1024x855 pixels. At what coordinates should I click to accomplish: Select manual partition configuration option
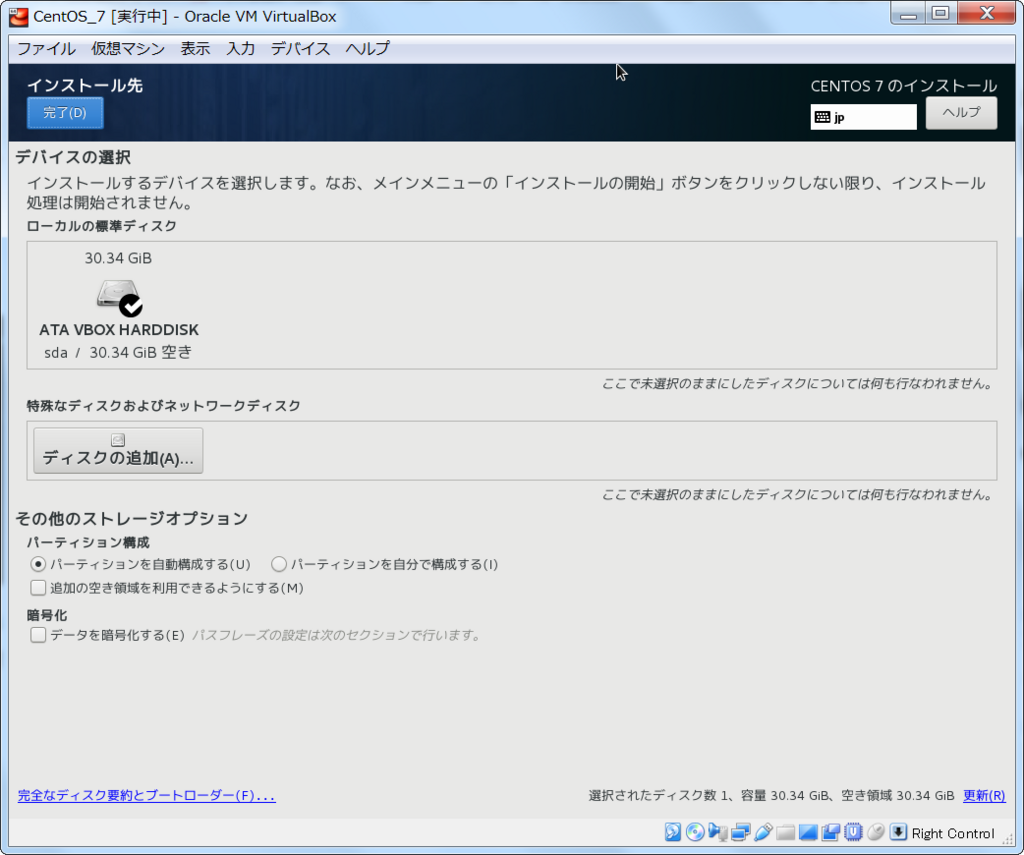(x=278, y=564)
